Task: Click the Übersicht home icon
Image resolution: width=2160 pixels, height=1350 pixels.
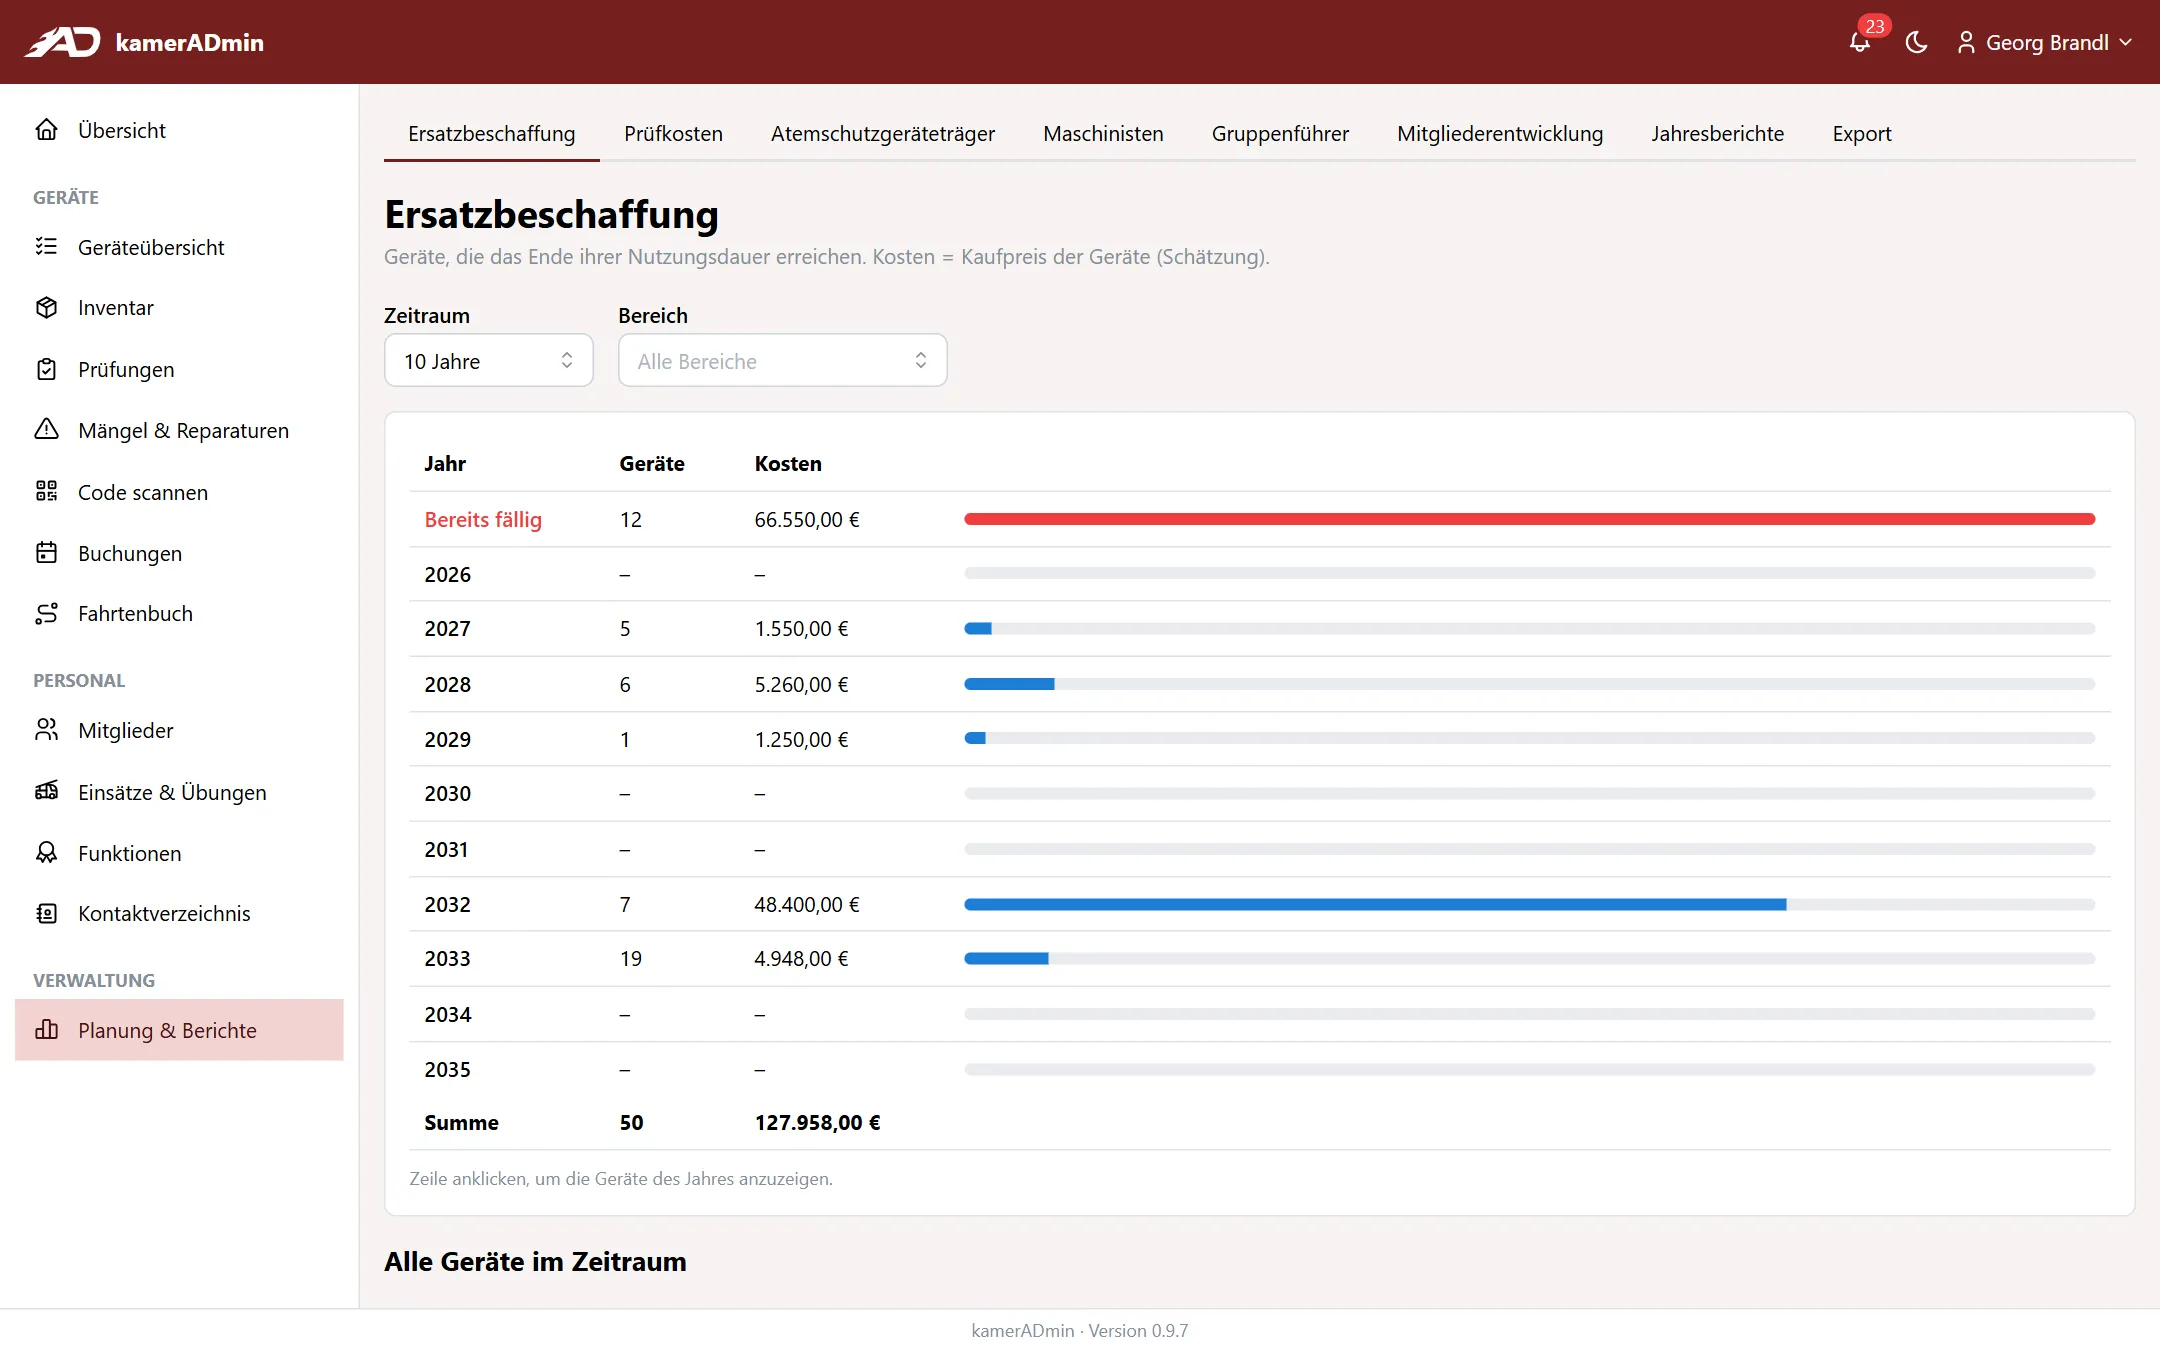Action: coord(46,129)
